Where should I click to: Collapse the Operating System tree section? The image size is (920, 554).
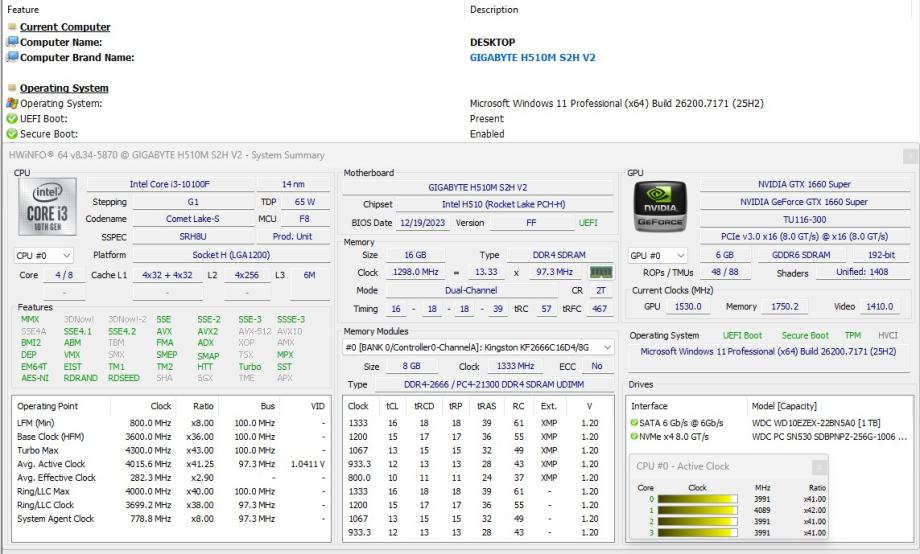tap(12, 88)
